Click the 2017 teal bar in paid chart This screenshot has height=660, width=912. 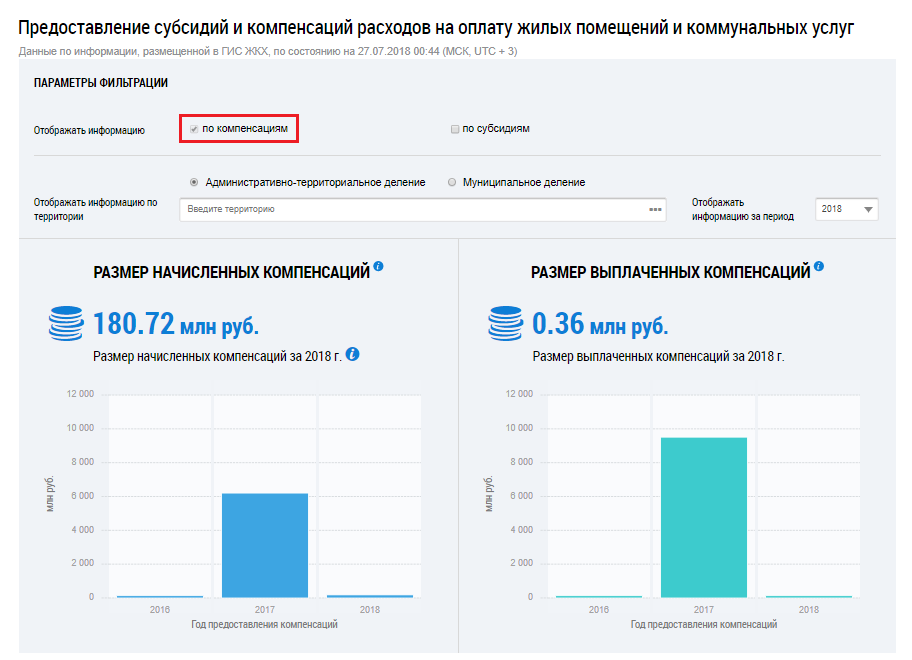pos(705,517)
